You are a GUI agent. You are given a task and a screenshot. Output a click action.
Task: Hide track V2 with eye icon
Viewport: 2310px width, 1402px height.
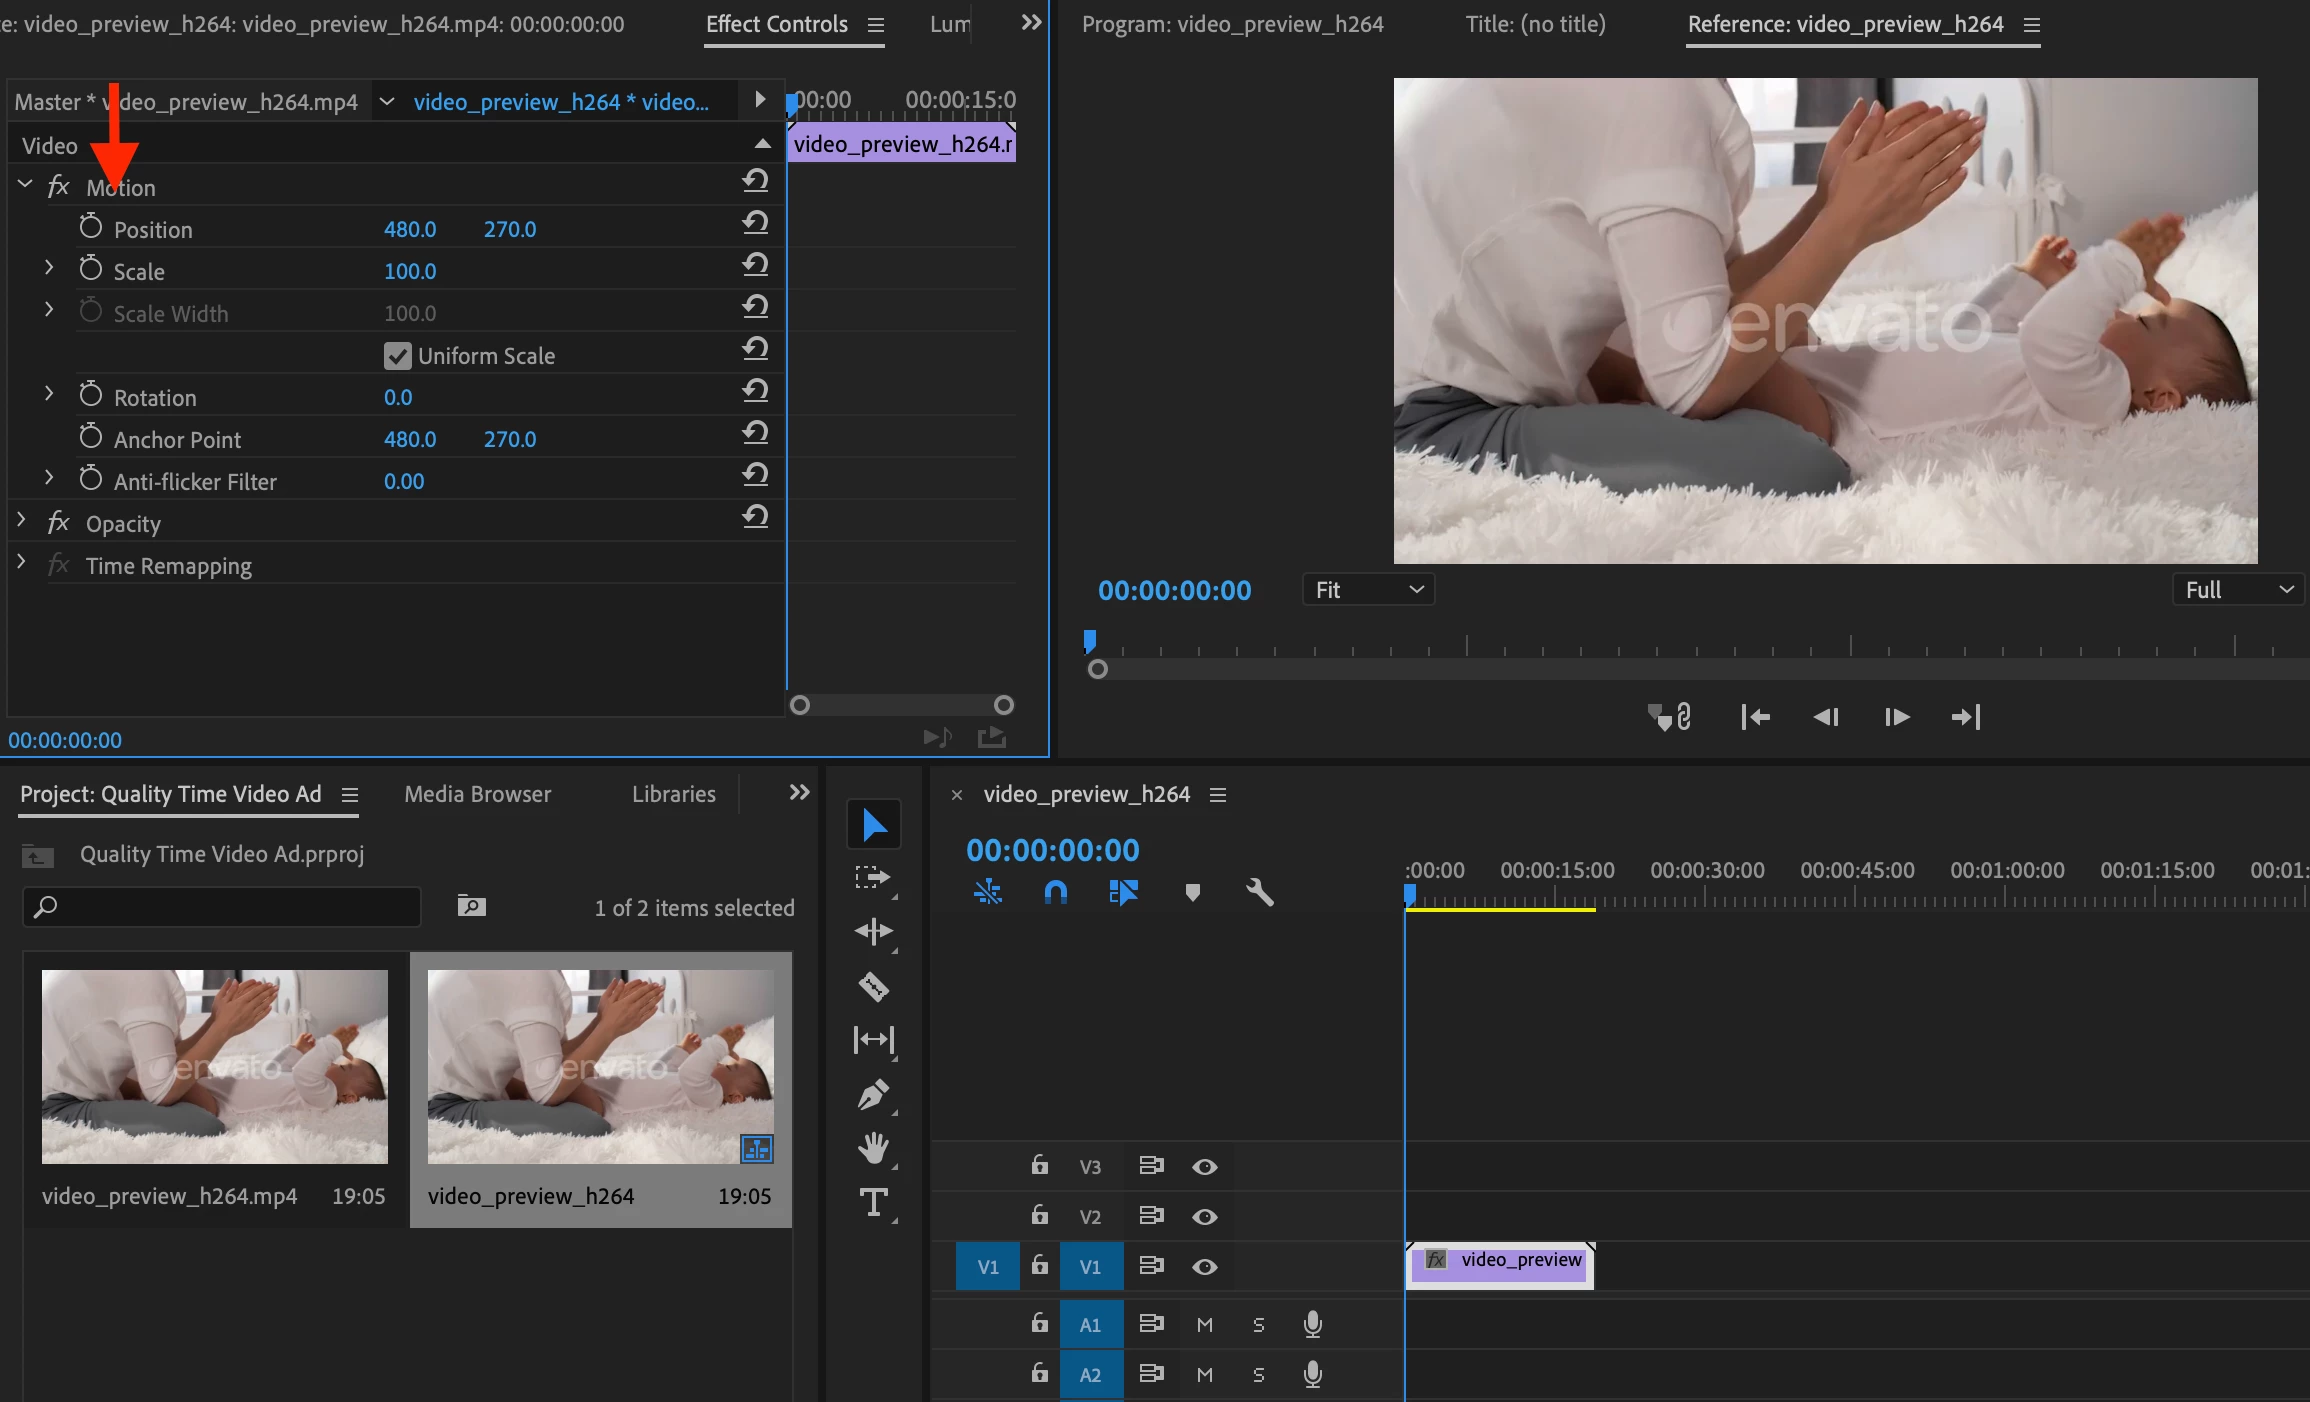pos(1204,1217)
